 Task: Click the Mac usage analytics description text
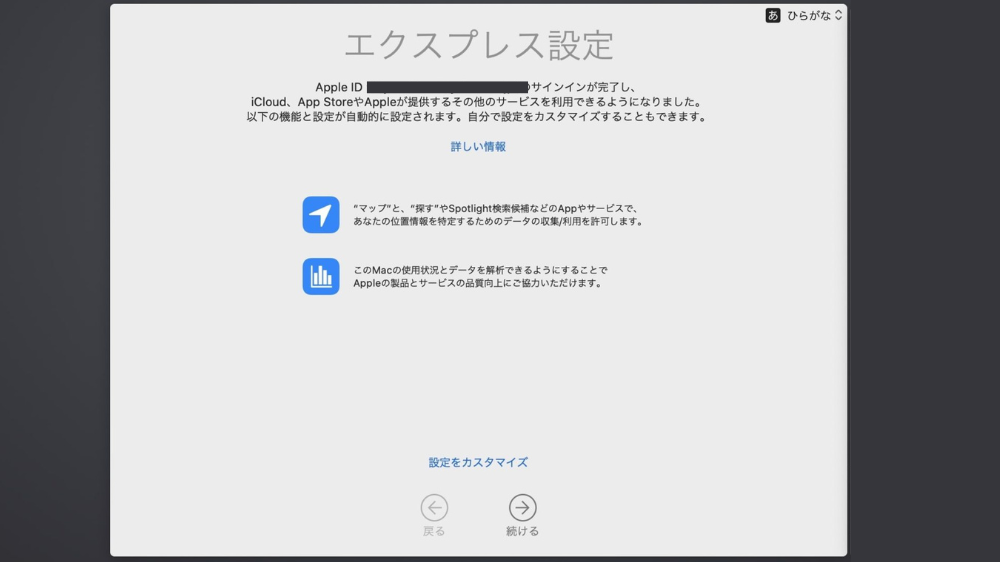coord(480,277)
